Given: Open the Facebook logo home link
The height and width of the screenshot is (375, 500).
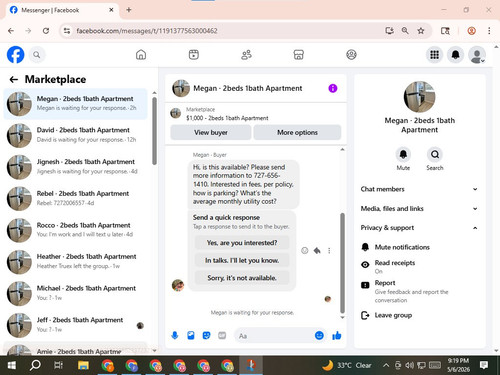Looking at the screenshot, I should pos(15,55).
